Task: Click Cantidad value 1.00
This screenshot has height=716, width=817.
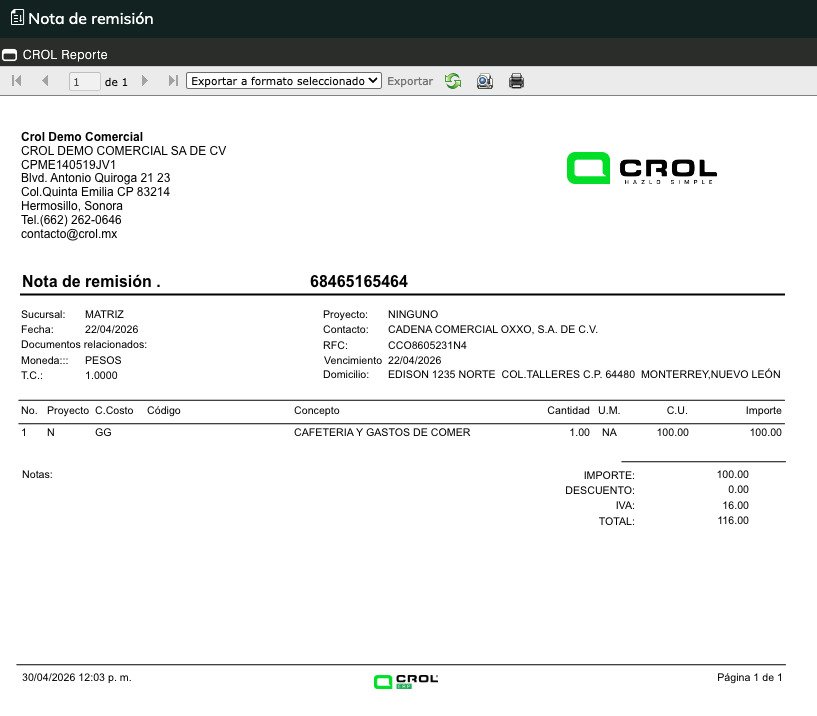Action: click(579, 432)
